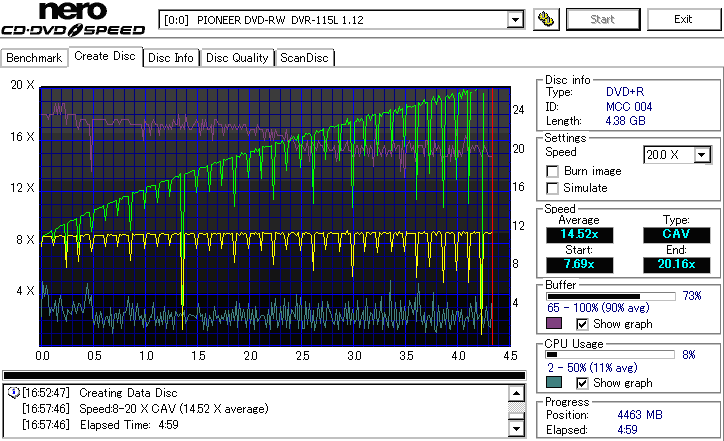Toggle the Buffer Show graph checkbox
The image size is (724, 441).
[x=583, y=324]
